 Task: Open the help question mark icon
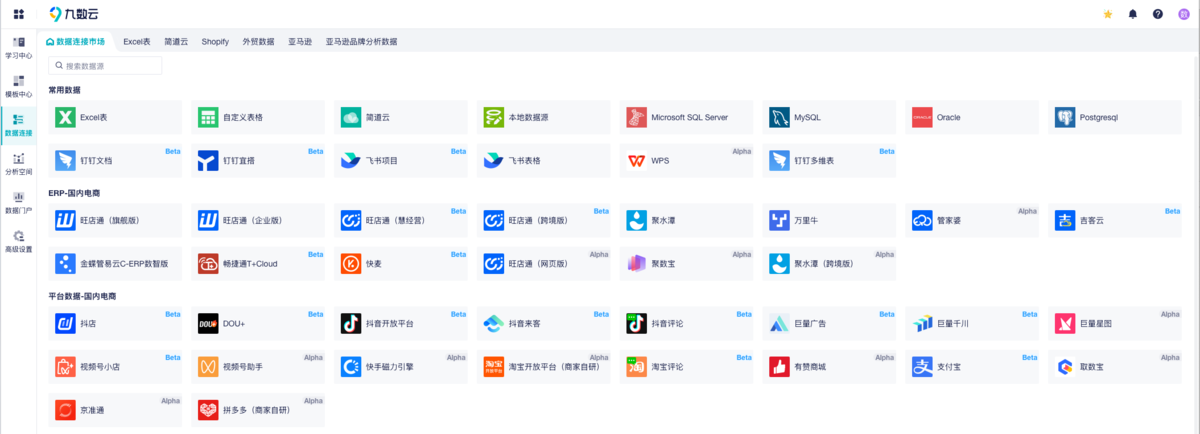[x=1158, y=14]
